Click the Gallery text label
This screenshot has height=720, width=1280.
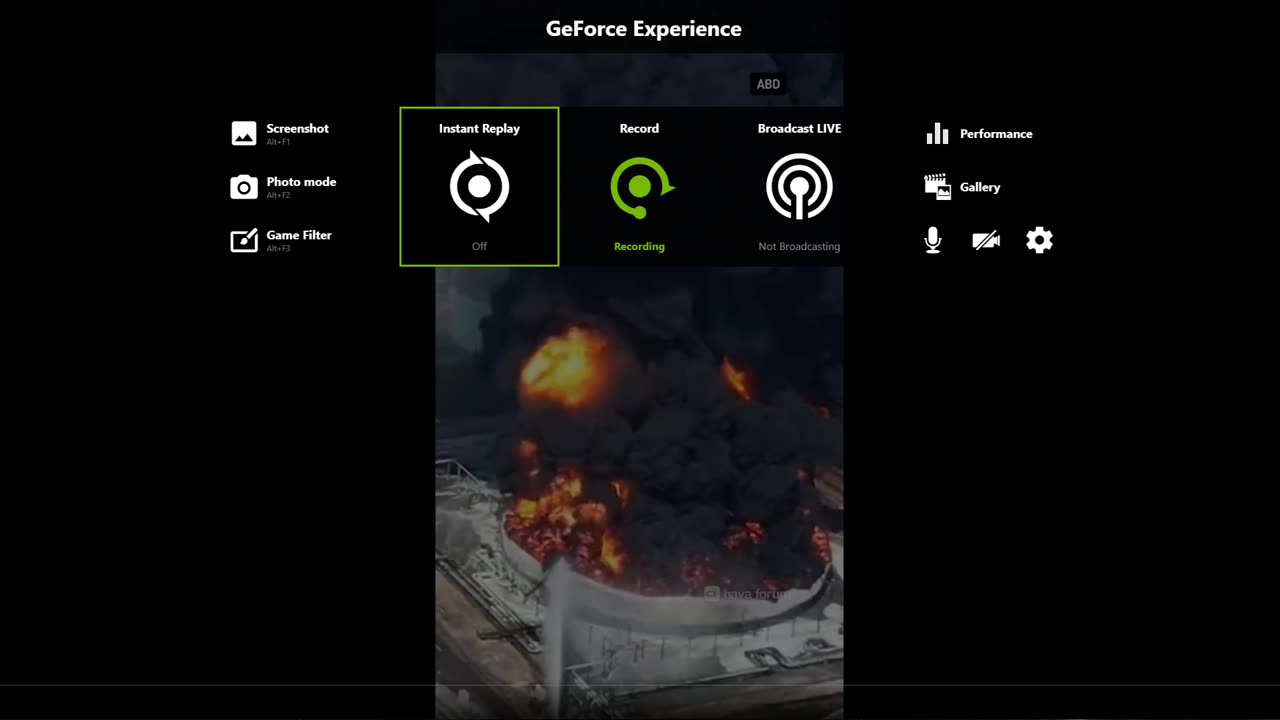[980, 187]
